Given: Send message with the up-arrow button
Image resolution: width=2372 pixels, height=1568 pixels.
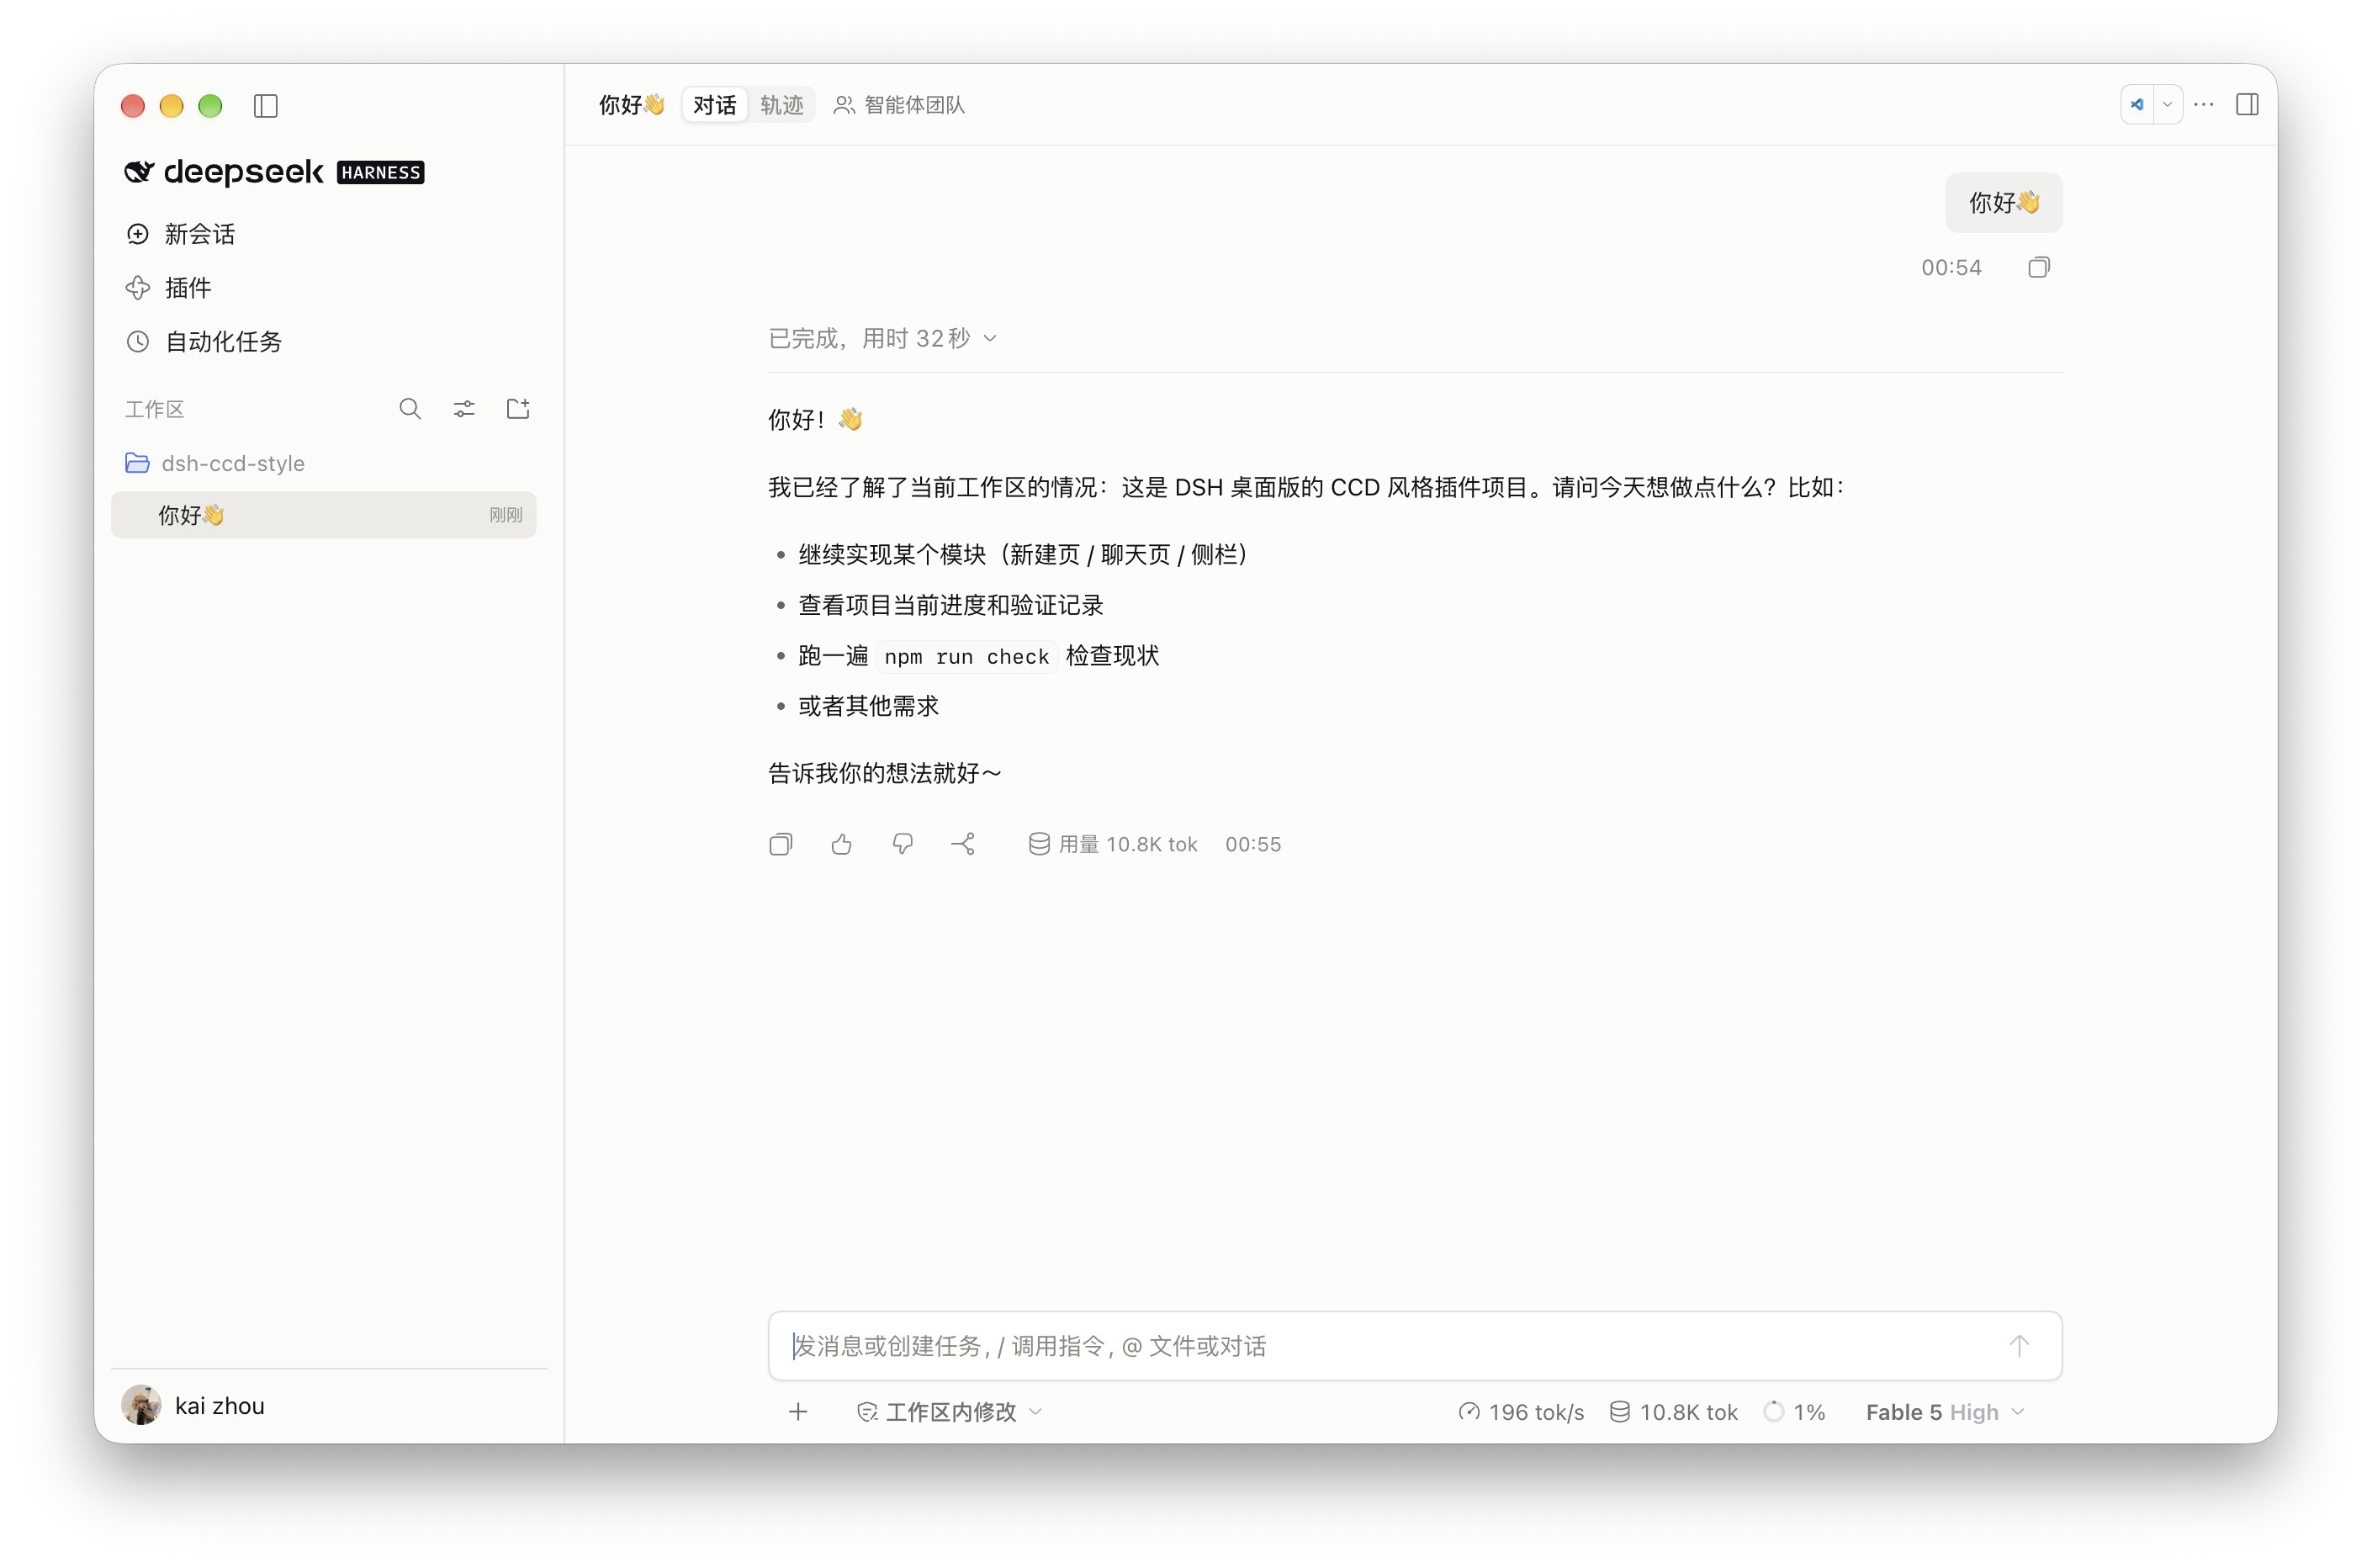Looking at the screenshot, I should point(2018,1346).
